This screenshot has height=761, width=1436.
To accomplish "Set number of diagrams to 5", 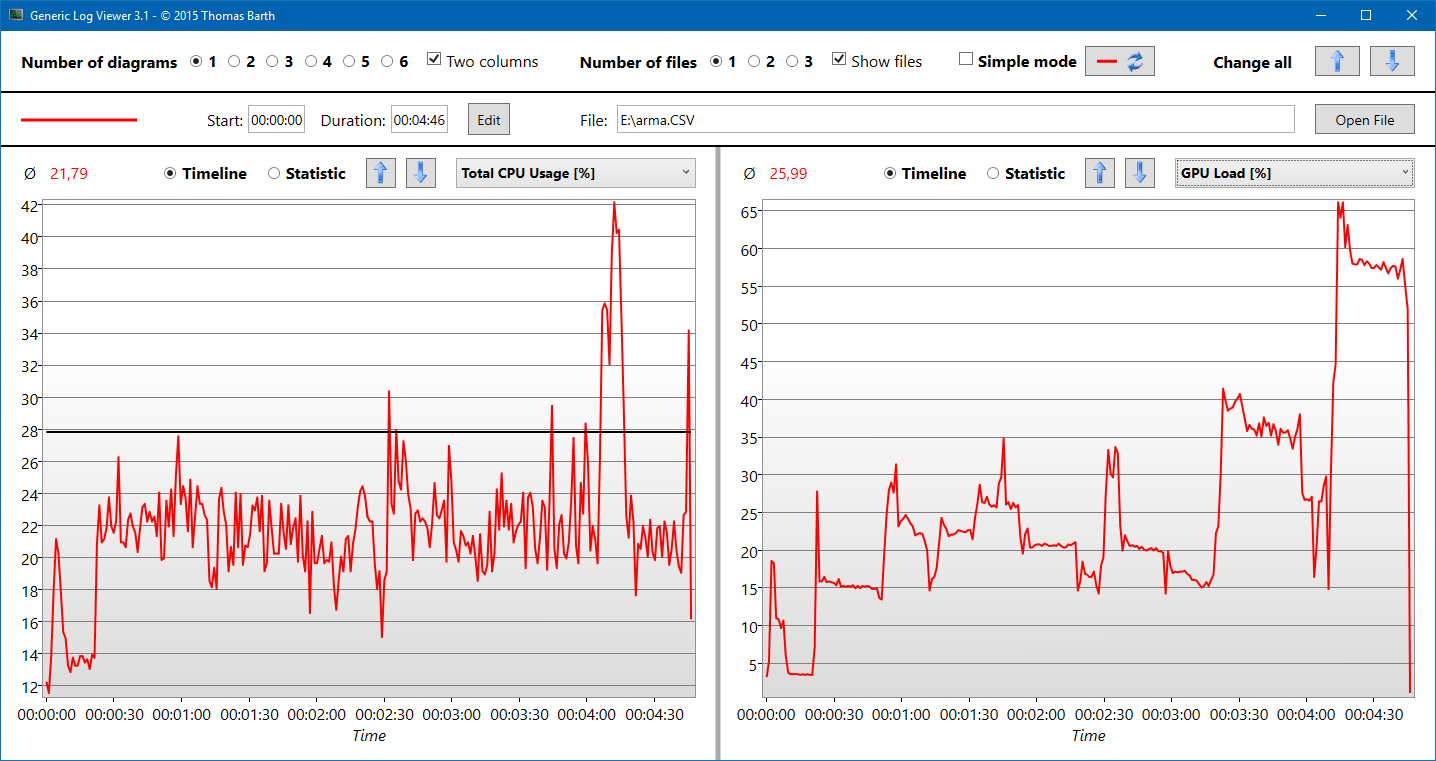I will 349,61.
